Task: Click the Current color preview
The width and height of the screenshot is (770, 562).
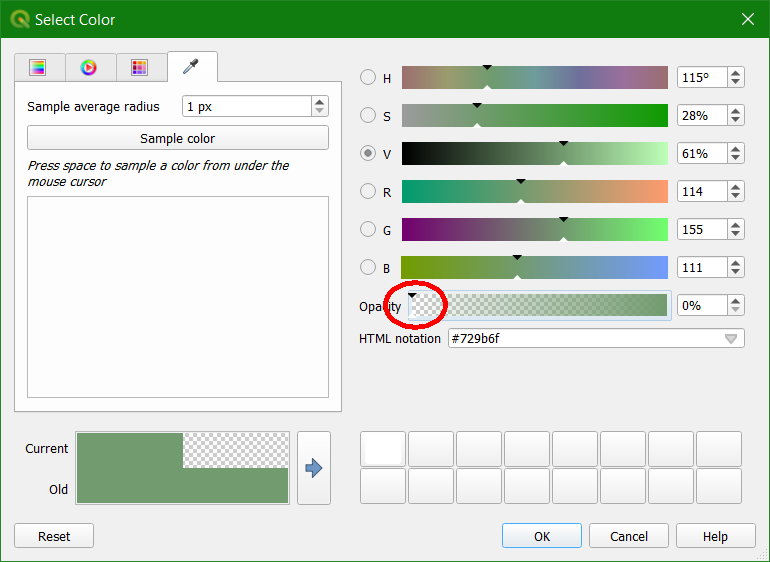Action: 183,450
